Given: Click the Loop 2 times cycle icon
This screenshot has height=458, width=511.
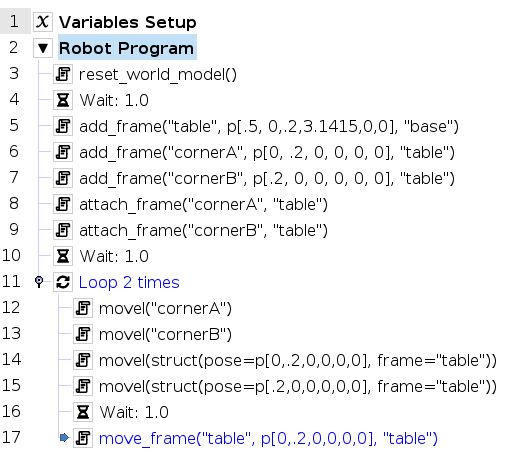Looking at the screenshot, I should pyautogui.click(x=63, y=282).
